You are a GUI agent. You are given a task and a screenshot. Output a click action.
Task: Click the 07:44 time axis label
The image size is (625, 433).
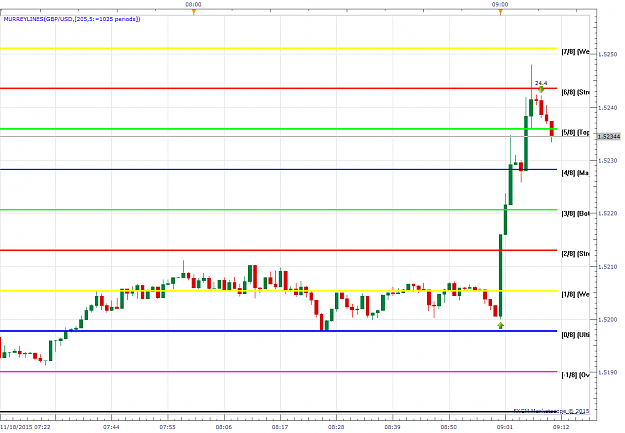click(111, 427)
